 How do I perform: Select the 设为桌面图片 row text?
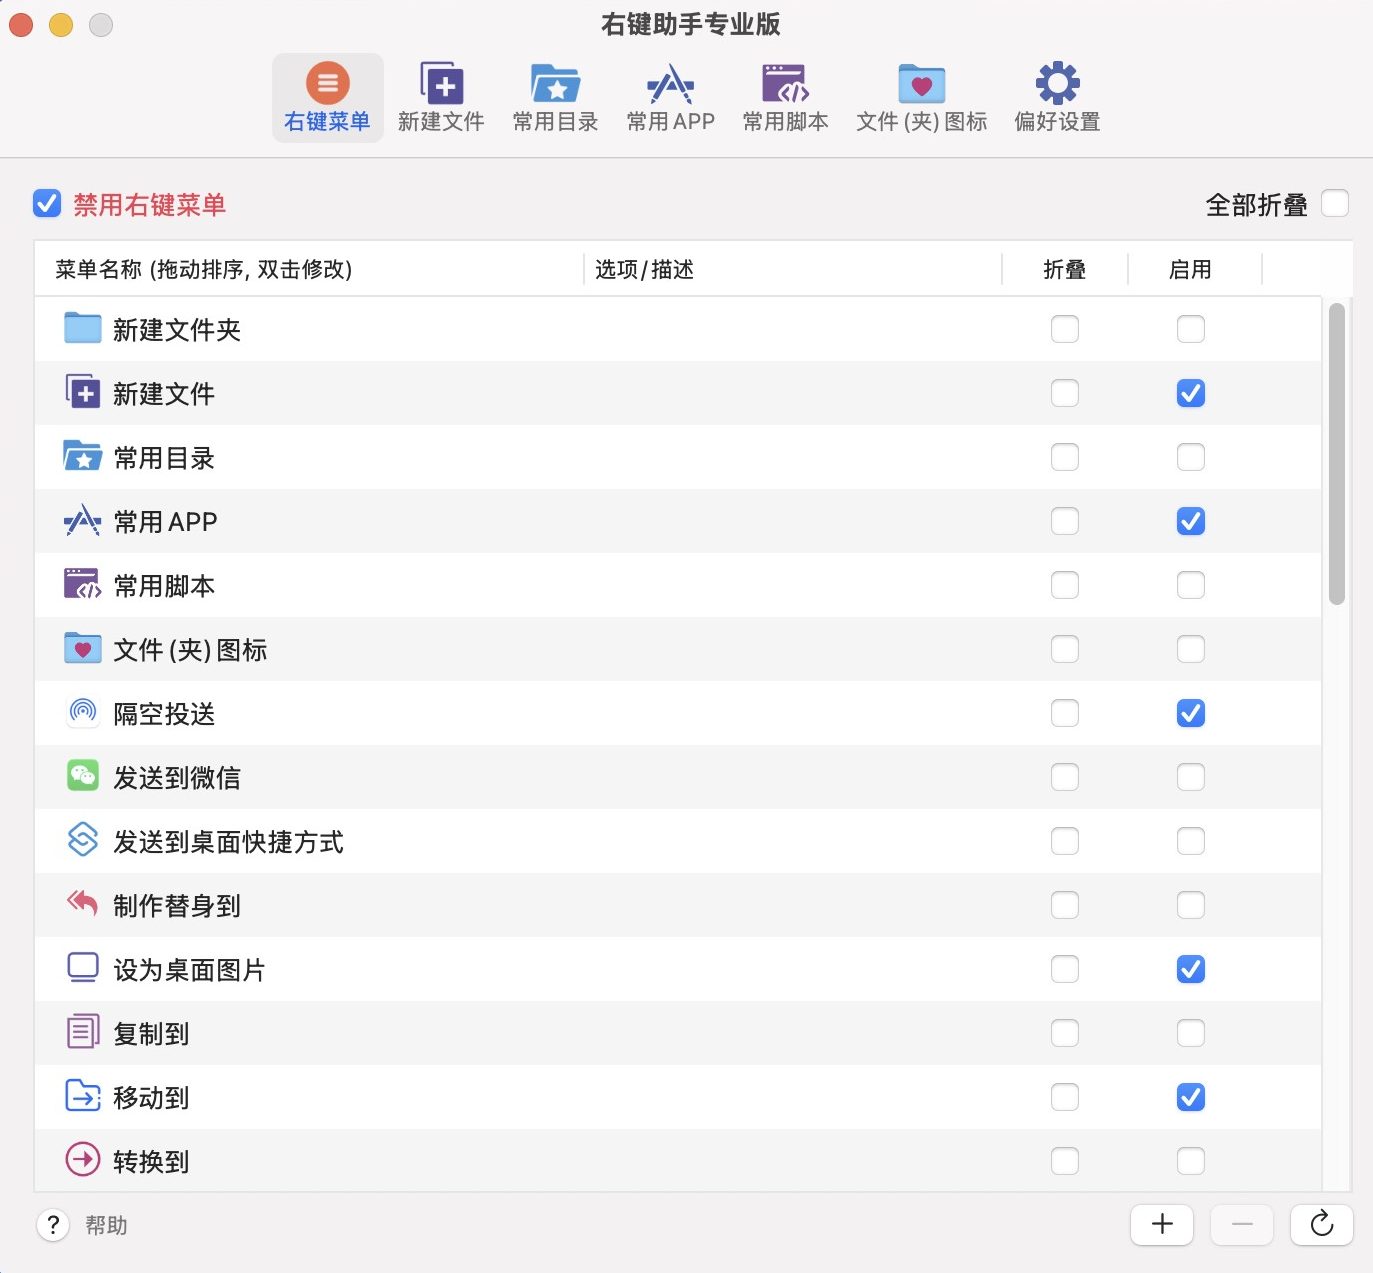189,970
